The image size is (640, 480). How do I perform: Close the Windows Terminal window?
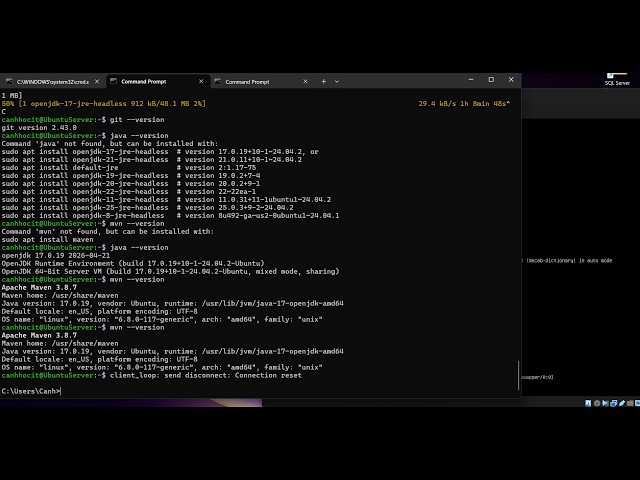click(511, 80)
